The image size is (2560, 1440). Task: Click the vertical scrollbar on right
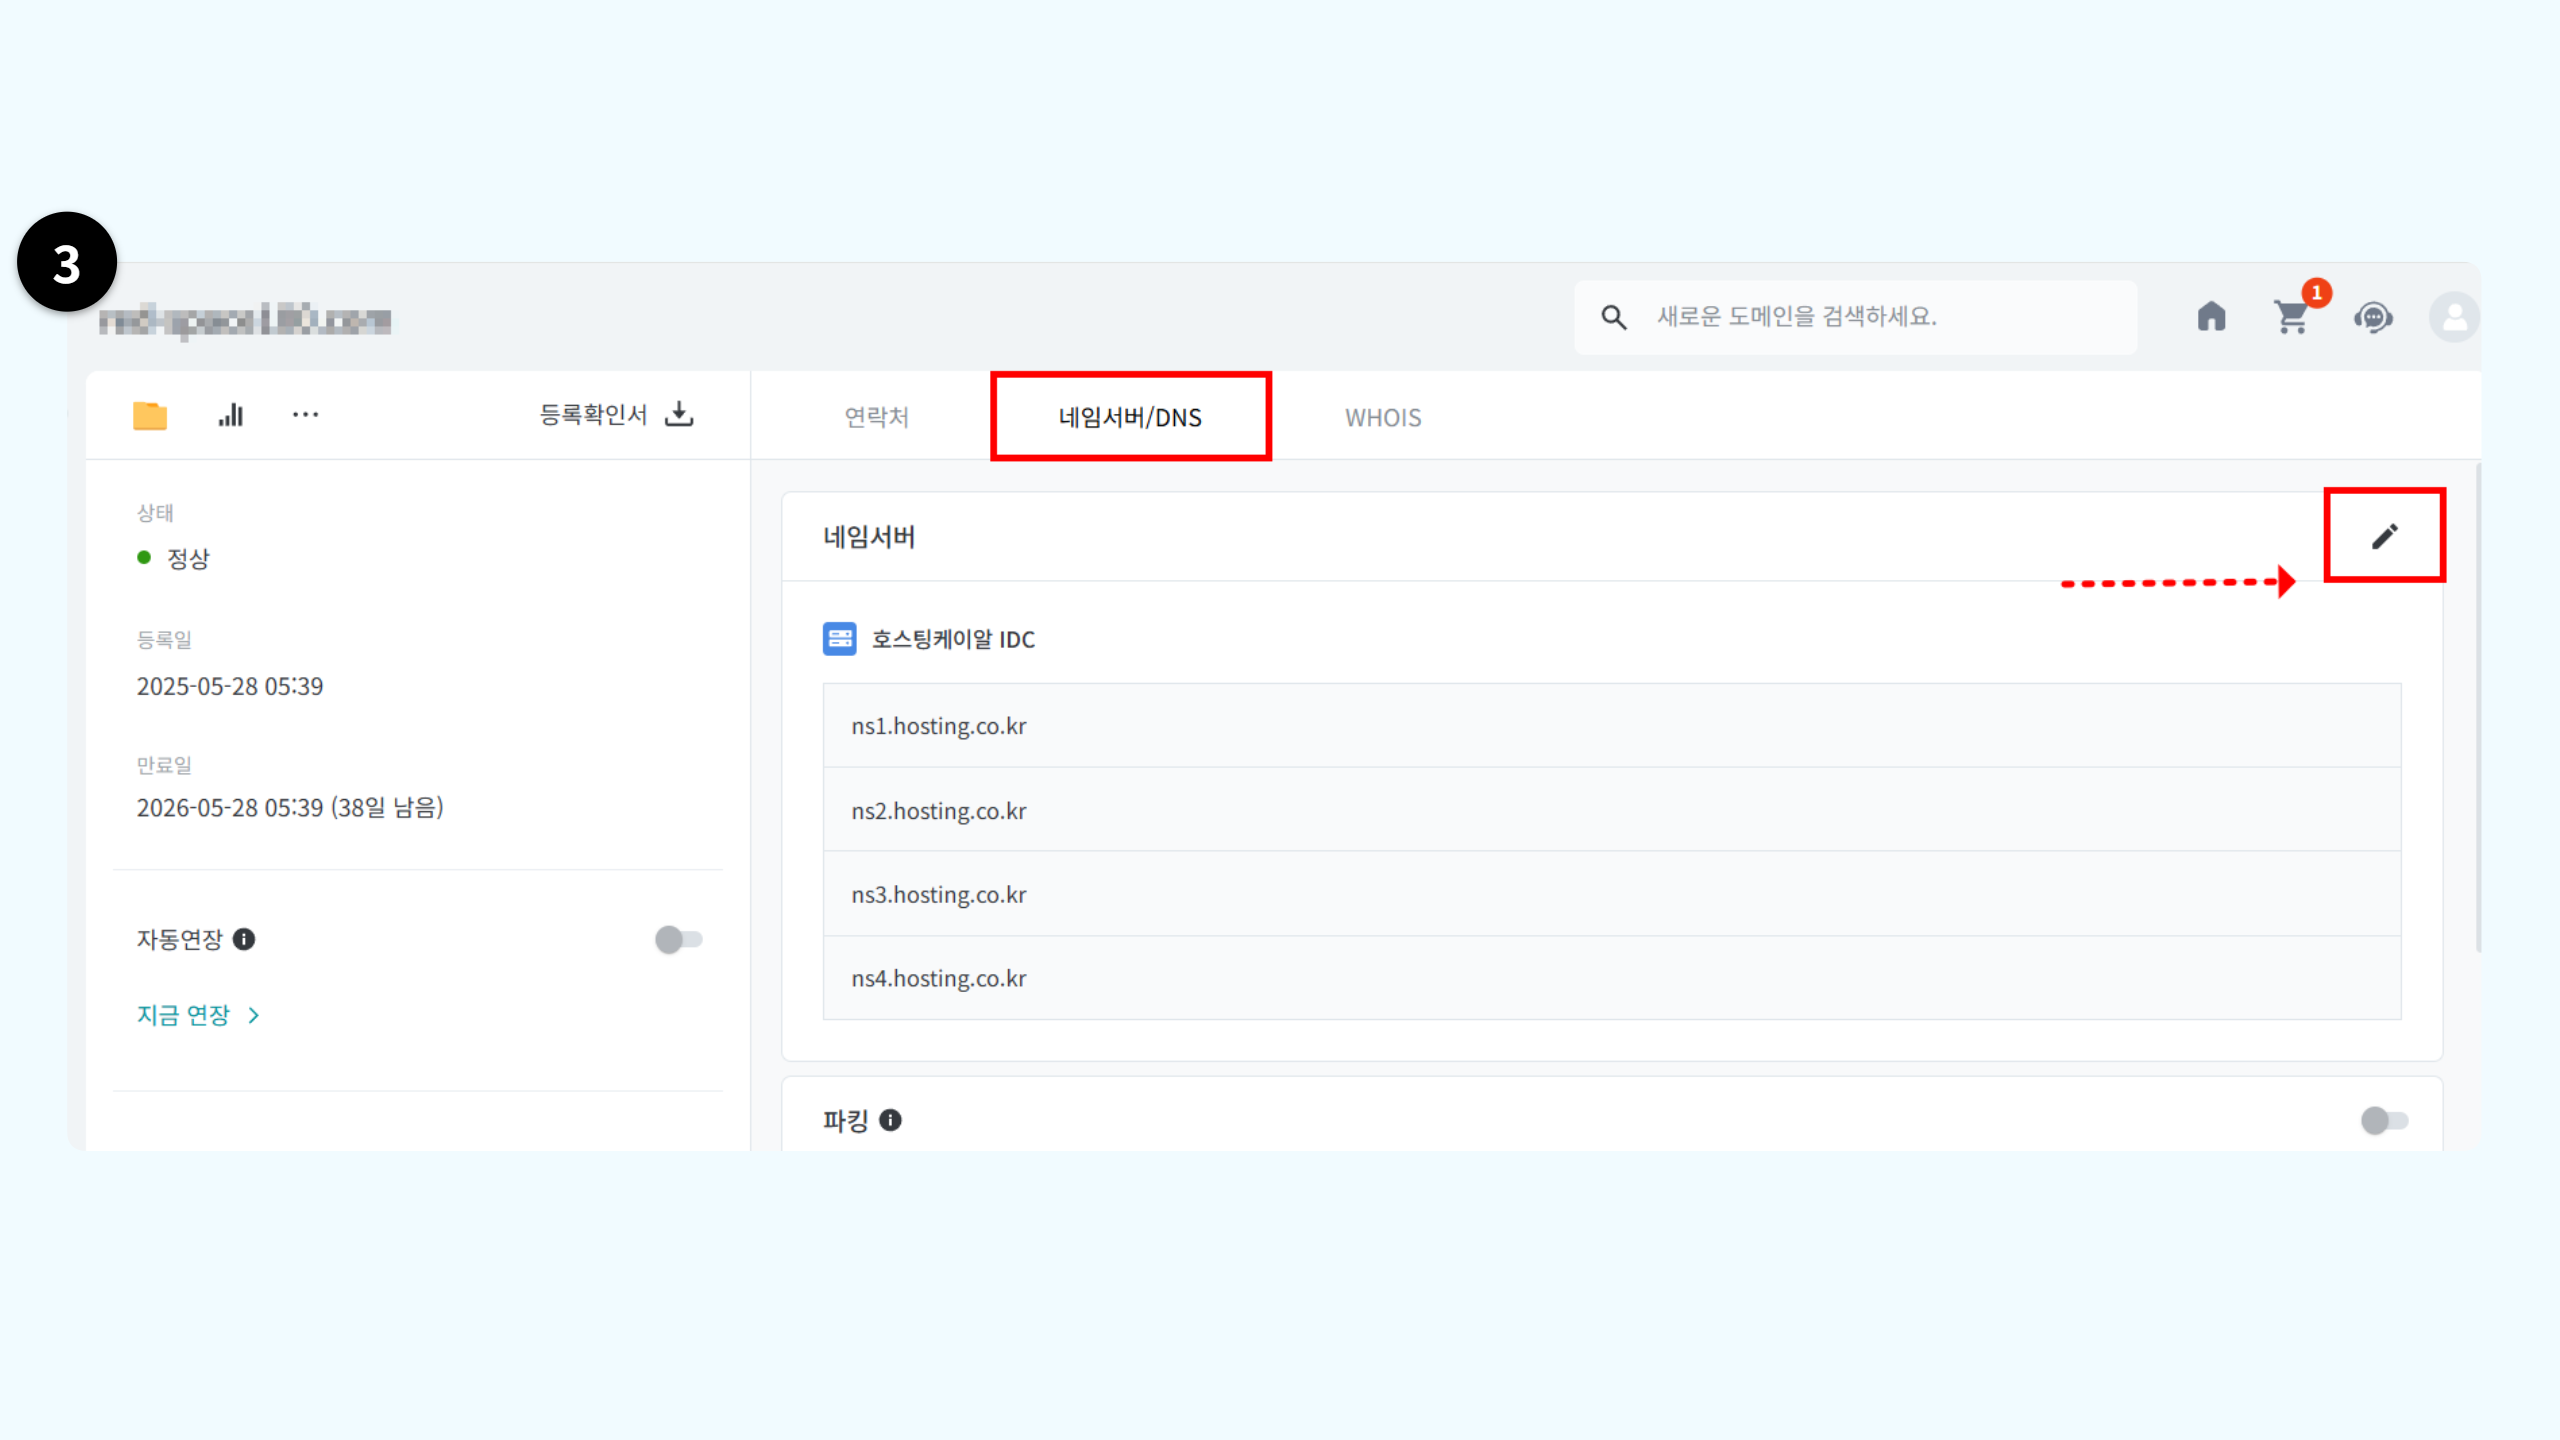(x=2478, y=706)
